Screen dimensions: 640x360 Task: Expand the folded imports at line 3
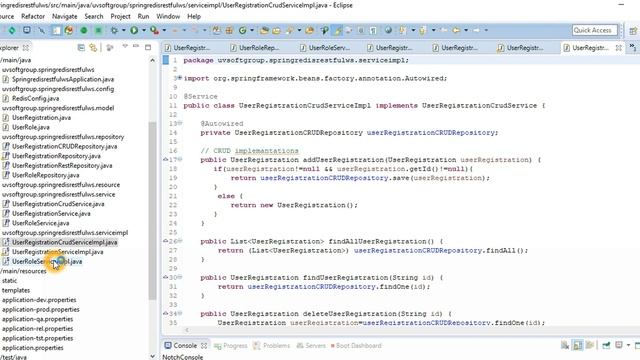180,78
